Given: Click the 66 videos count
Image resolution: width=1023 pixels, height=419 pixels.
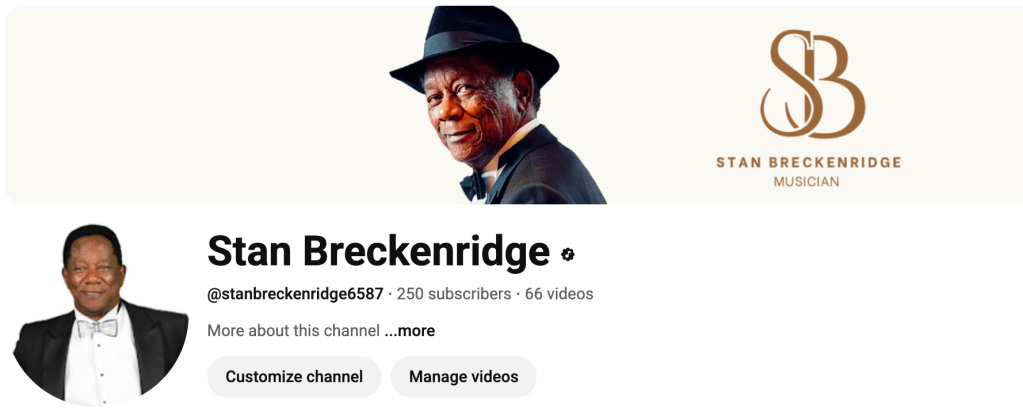Looking at the screenshot, I should pos(559,294).
